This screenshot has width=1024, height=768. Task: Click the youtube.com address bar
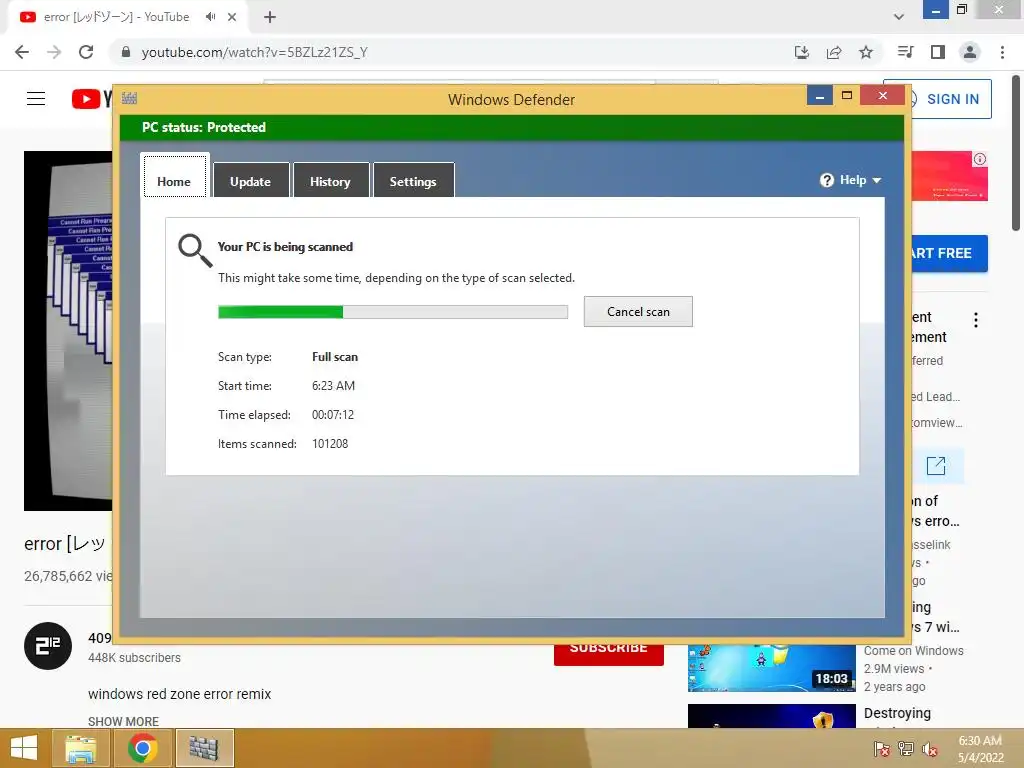pos(451,52)
